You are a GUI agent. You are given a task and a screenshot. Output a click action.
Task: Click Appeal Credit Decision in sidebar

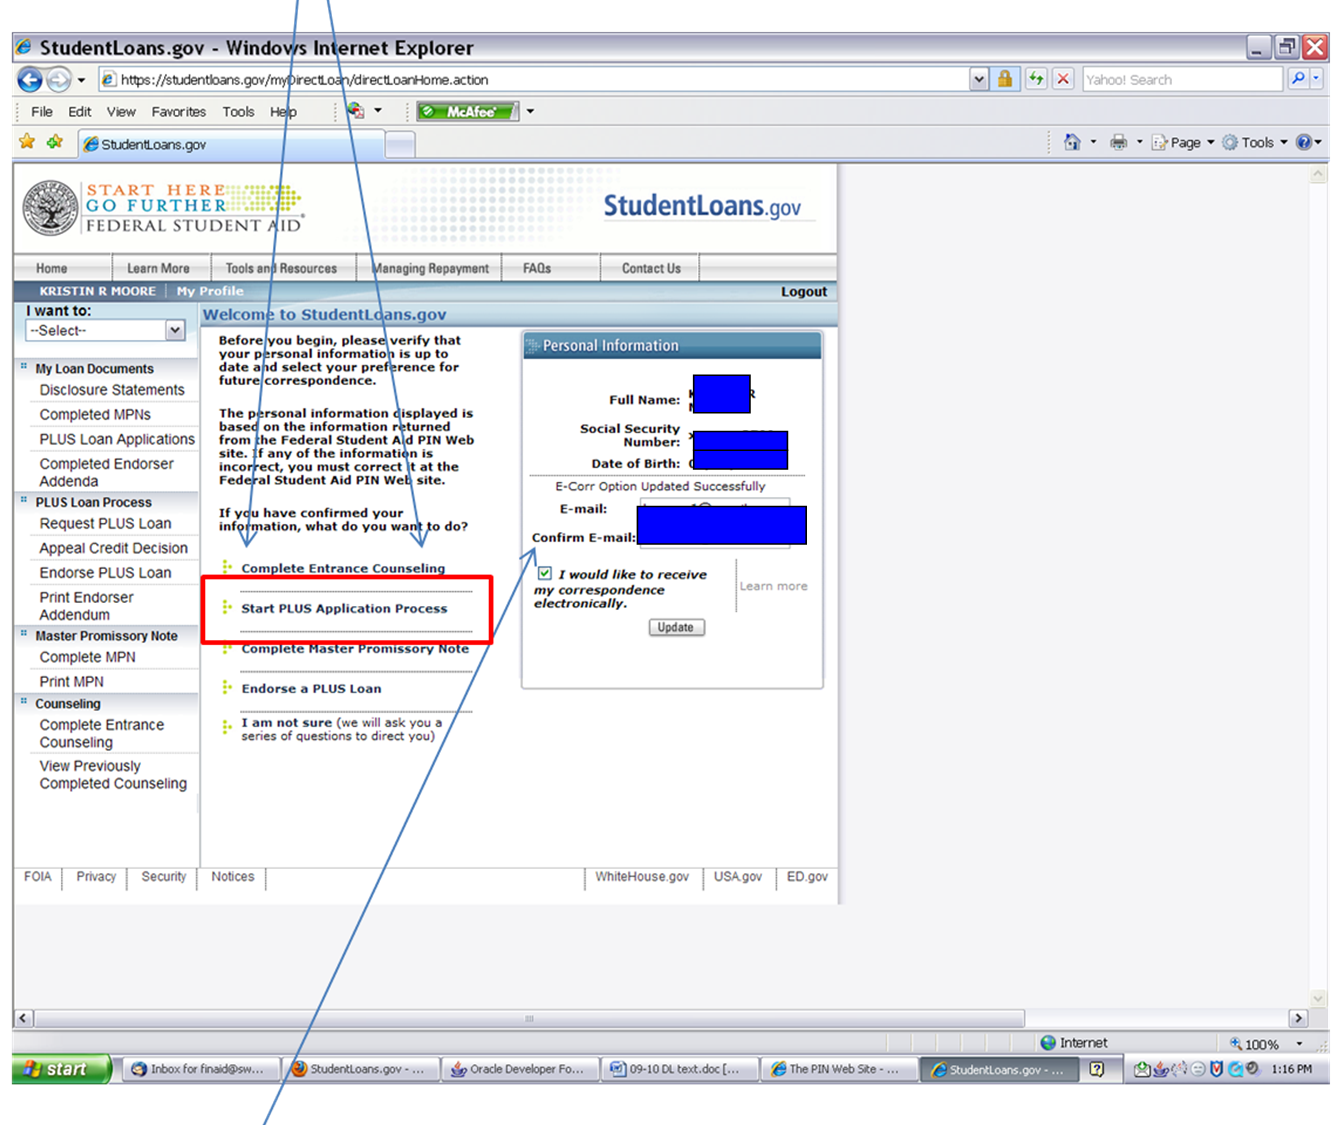(x=113, y=548)
